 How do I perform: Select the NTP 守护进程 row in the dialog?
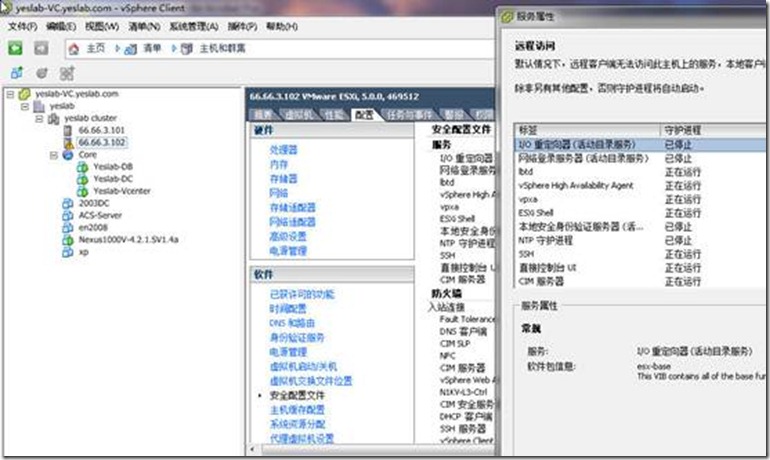640,241
